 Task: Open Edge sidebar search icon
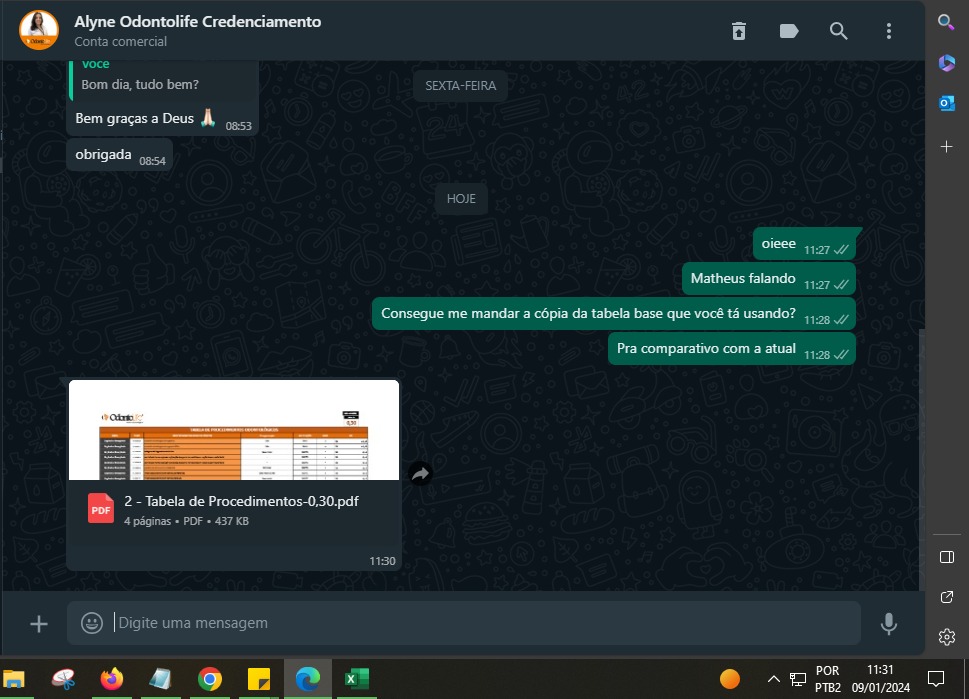tap(946, 23)
